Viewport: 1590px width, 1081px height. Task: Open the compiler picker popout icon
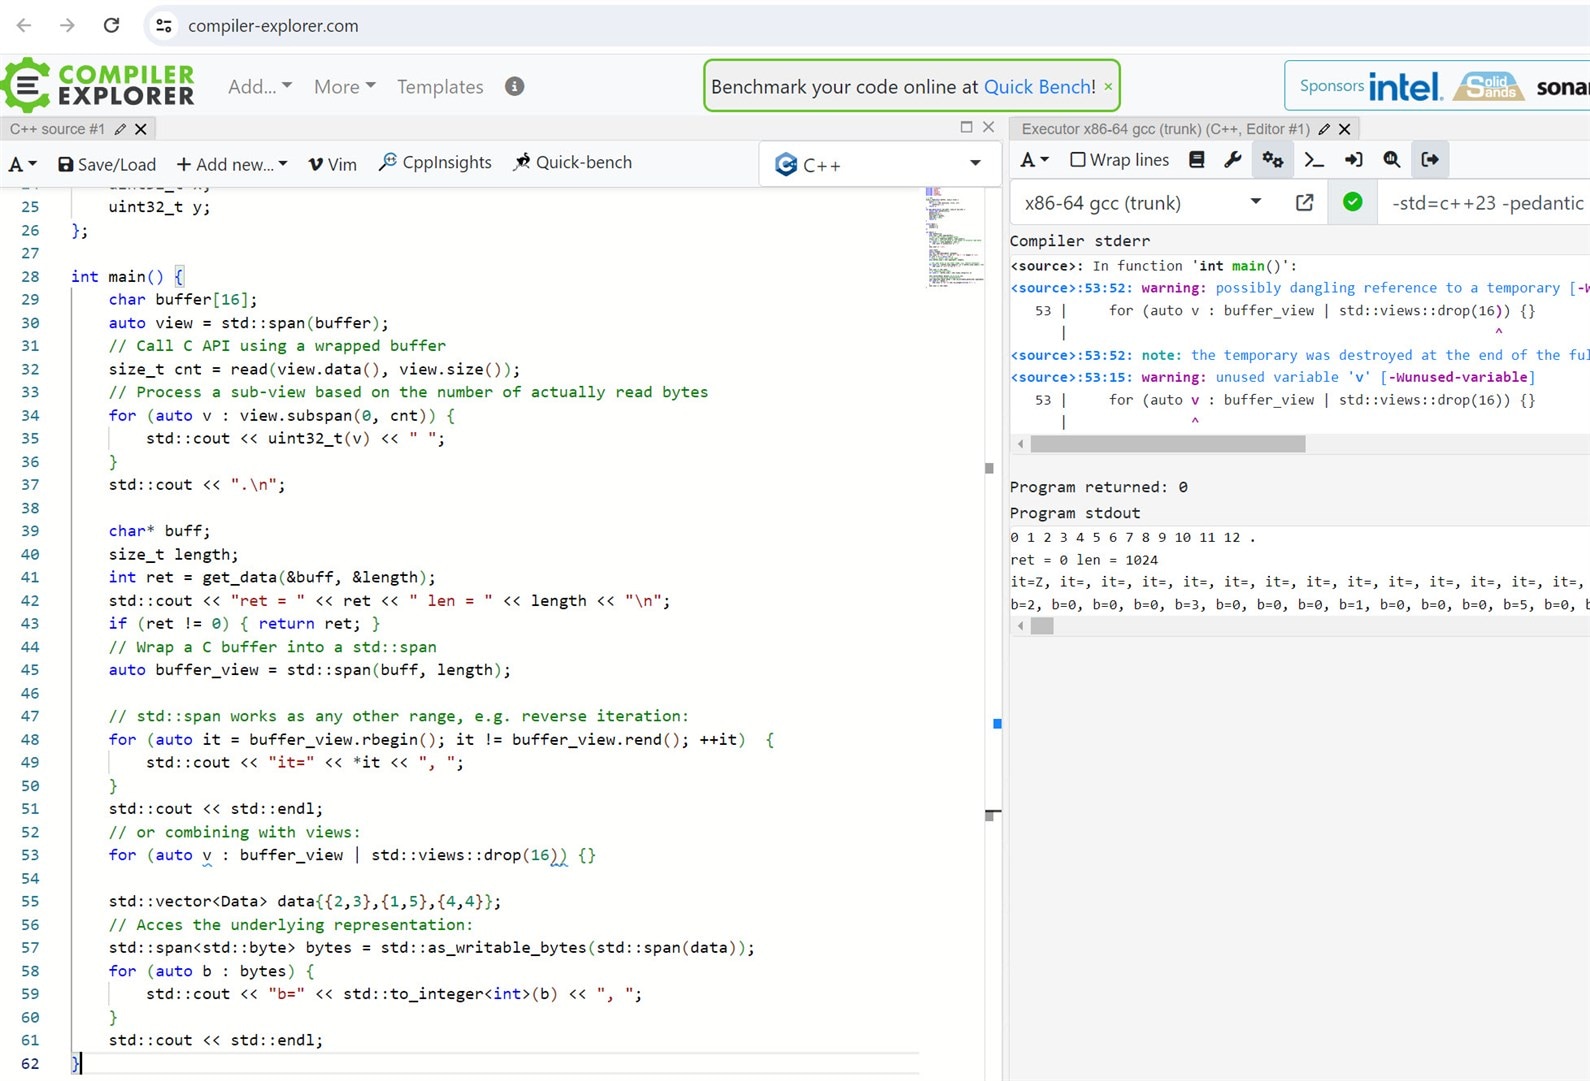click(x=1304, y=203)
